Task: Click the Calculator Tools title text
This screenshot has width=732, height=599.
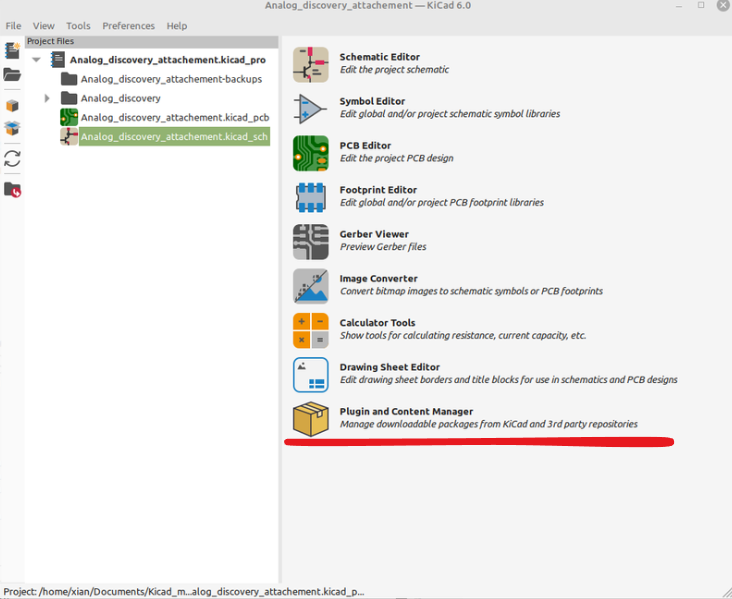Action: 377,323
